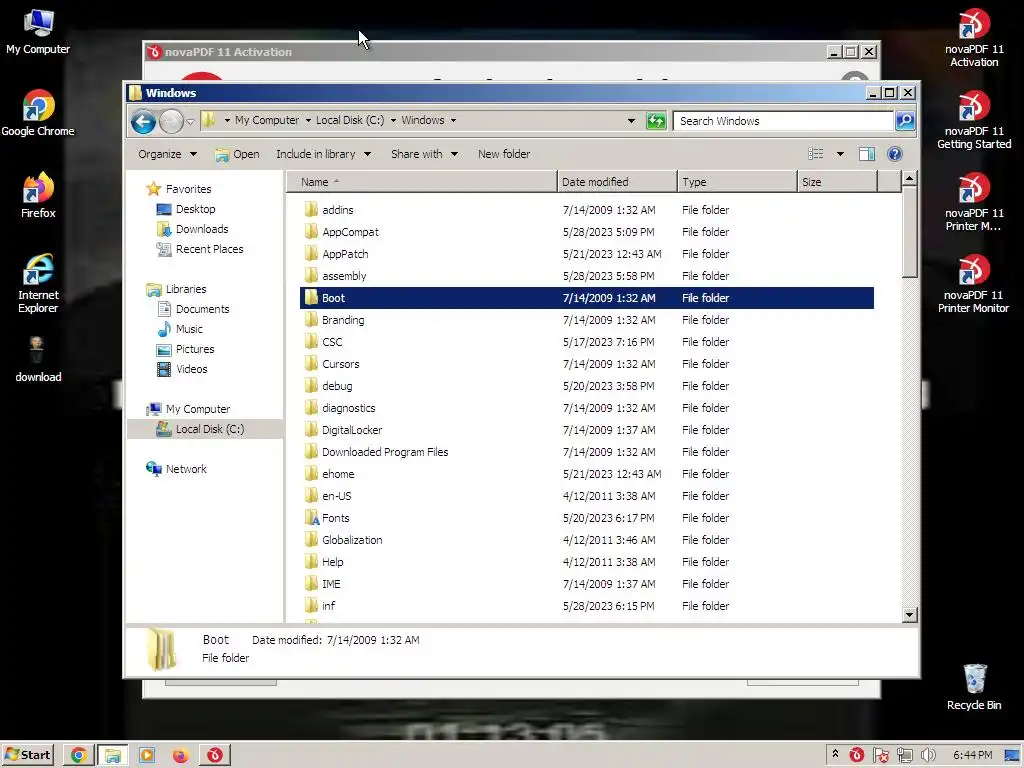The image size is (1024, 768).
Task: Click the Chrome icon in the taskbar
Action: click(x=78, y=756)
